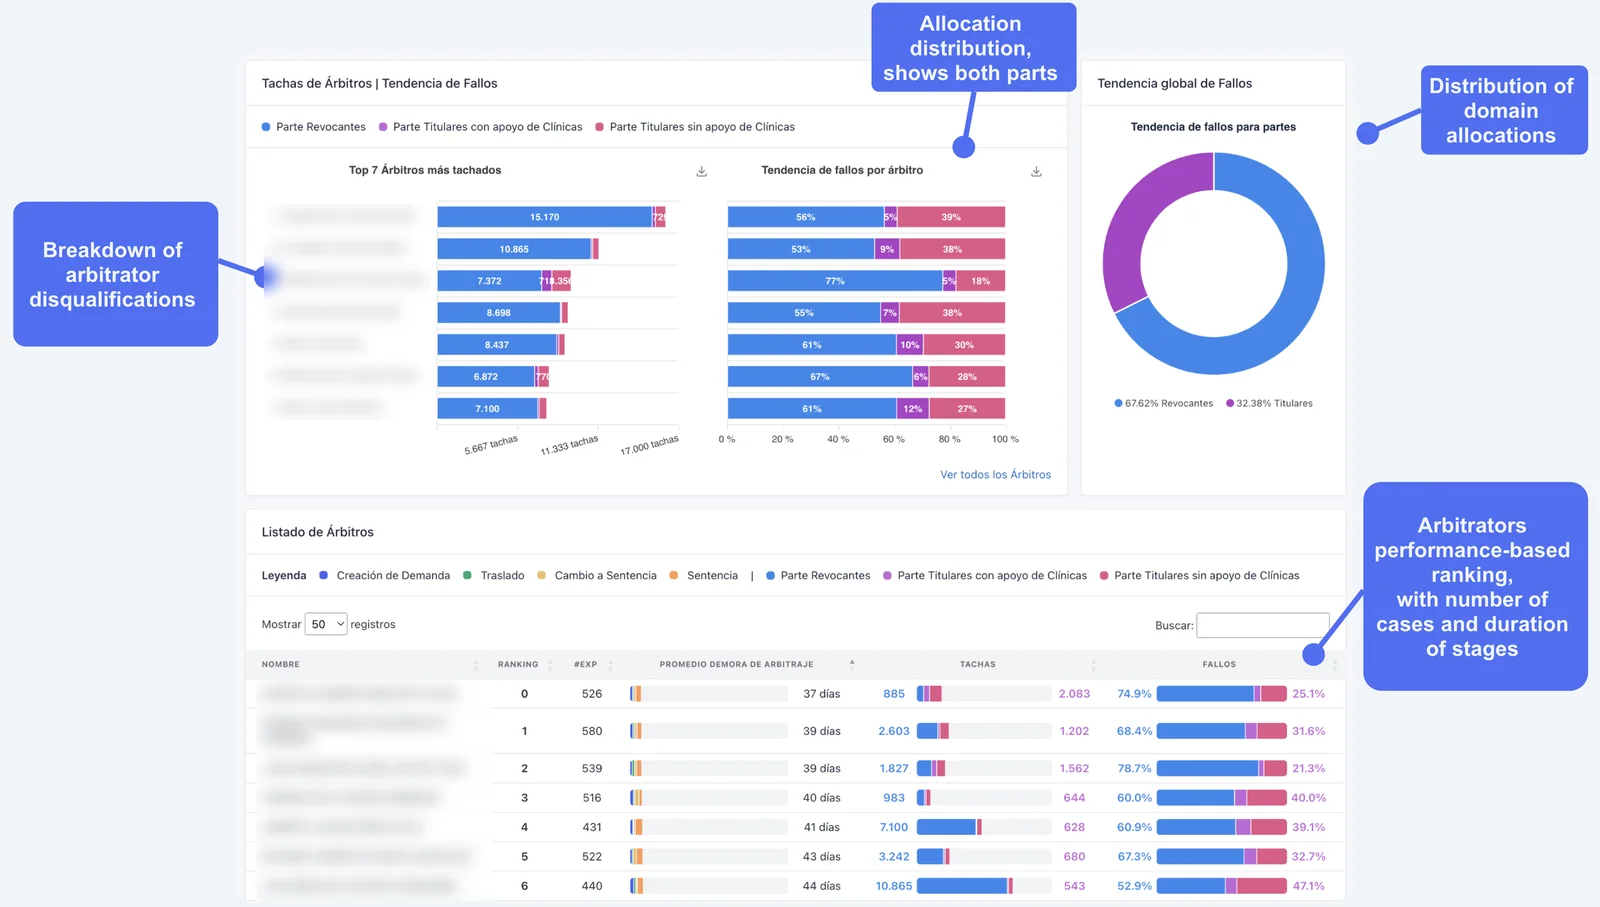The height and width of the screenshot is (907, 1600).
Task: Toggle the 32.38% Titulares donut legend entry
Action: (1270, 403)
